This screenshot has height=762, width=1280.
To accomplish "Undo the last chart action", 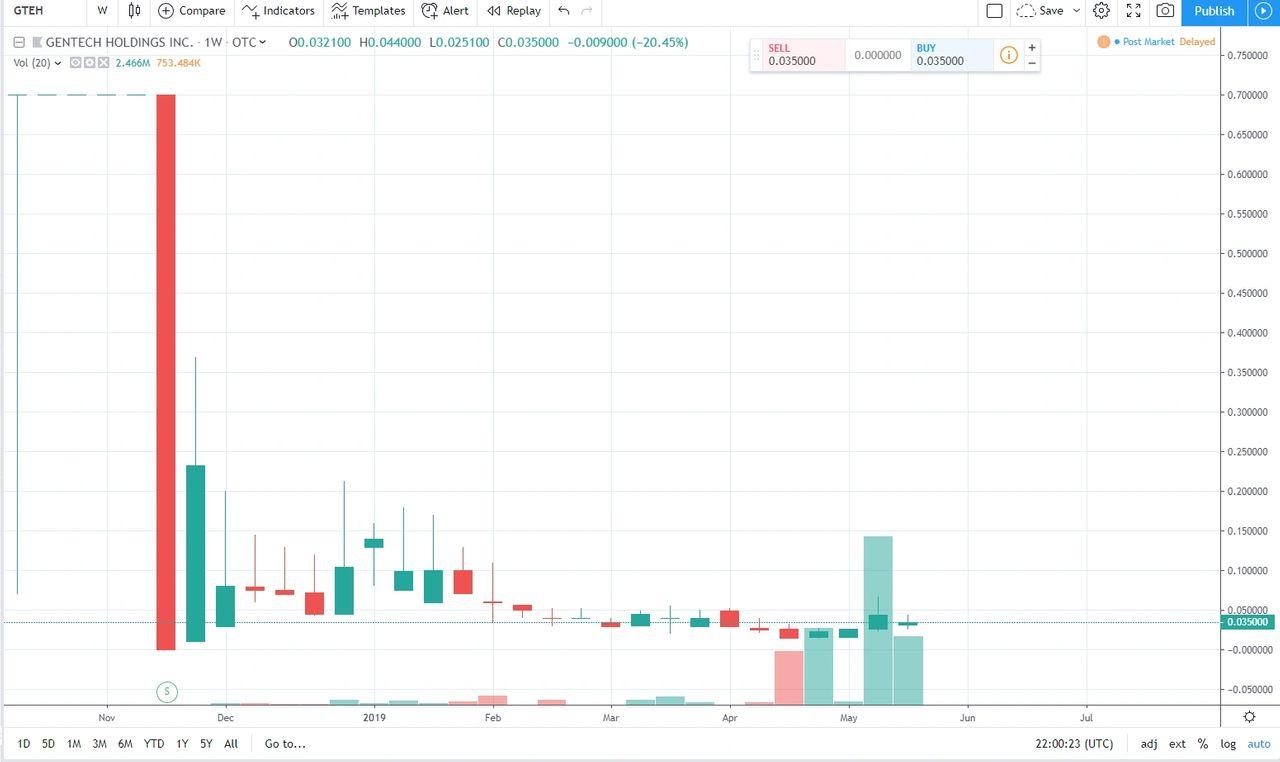I will click(x=562, y=11).
